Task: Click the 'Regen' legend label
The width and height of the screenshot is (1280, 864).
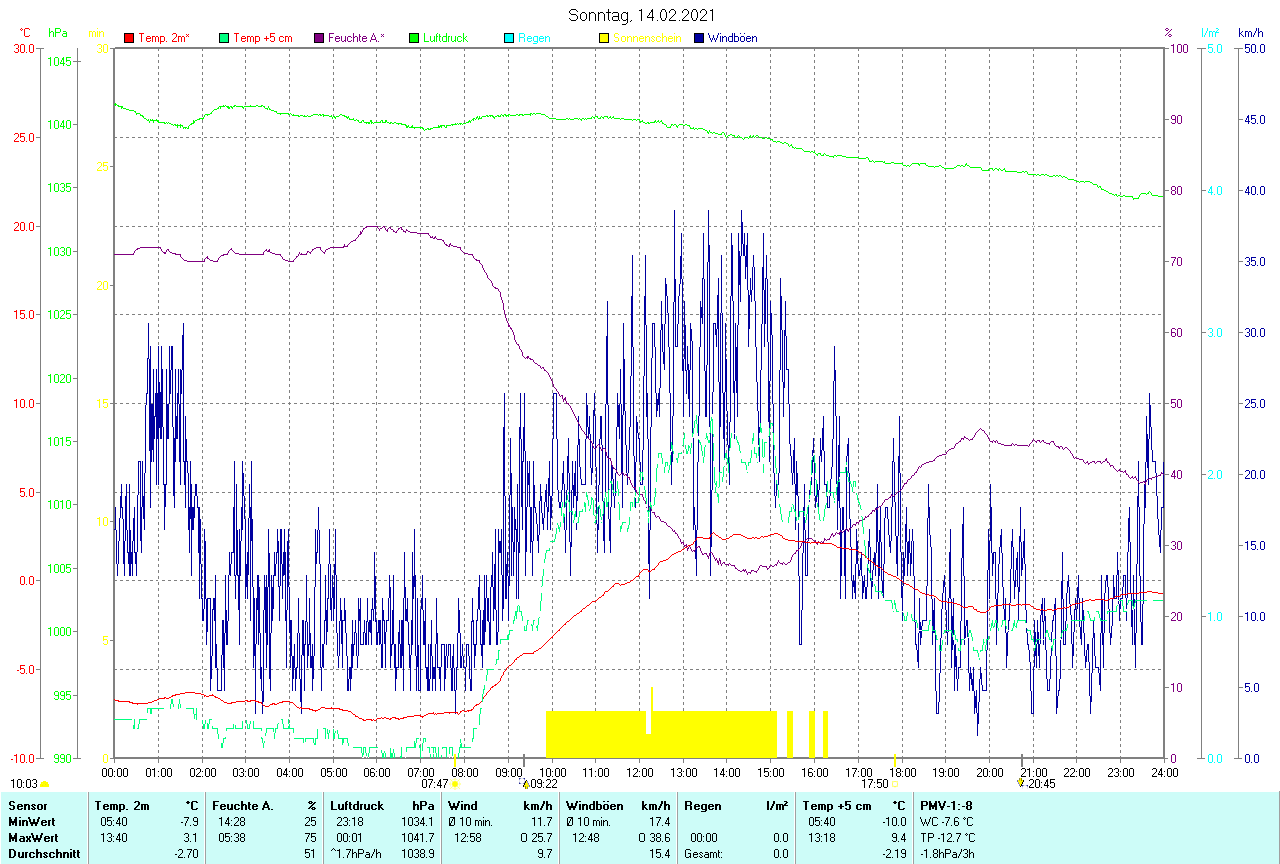Action: click(x=534, y=38)
